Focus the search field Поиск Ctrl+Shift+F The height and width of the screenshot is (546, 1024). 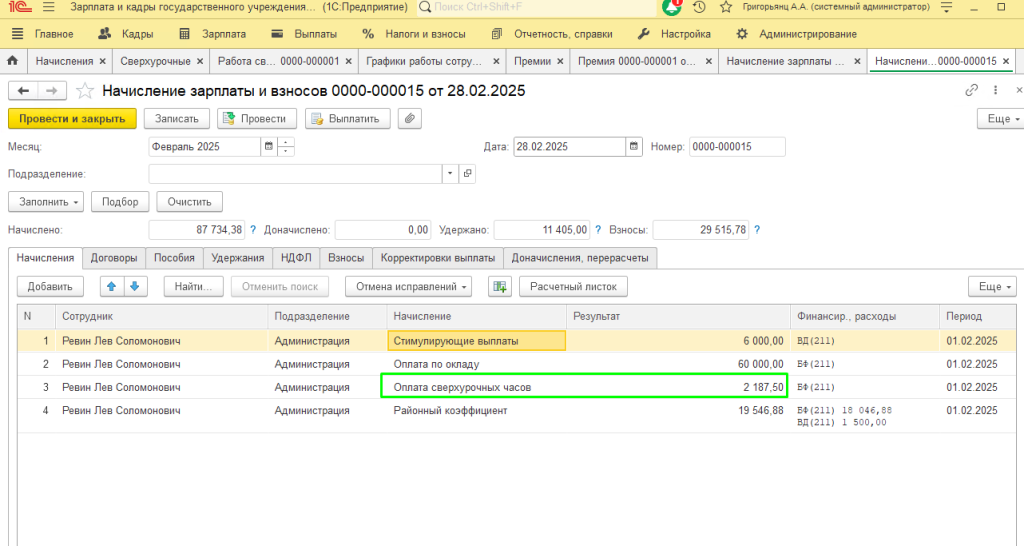pyautogui.click(x=537, y=7)
